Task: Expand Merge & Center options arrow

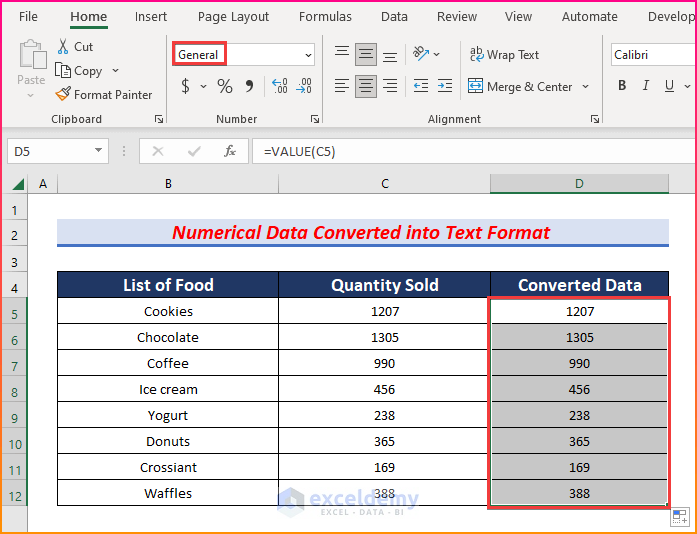Action: [585, 86]
